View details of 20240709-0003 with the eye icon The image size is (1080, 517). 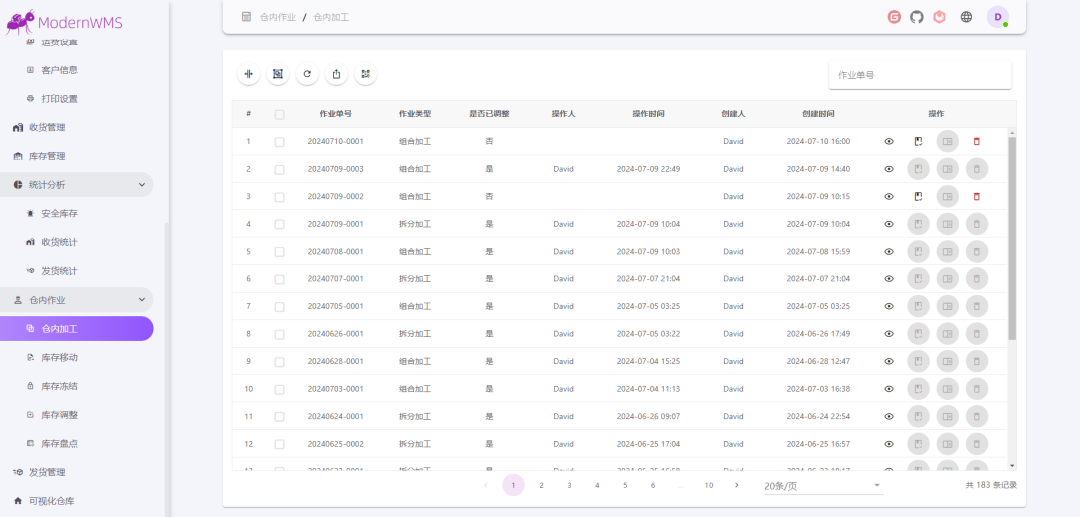pos(889,169)
